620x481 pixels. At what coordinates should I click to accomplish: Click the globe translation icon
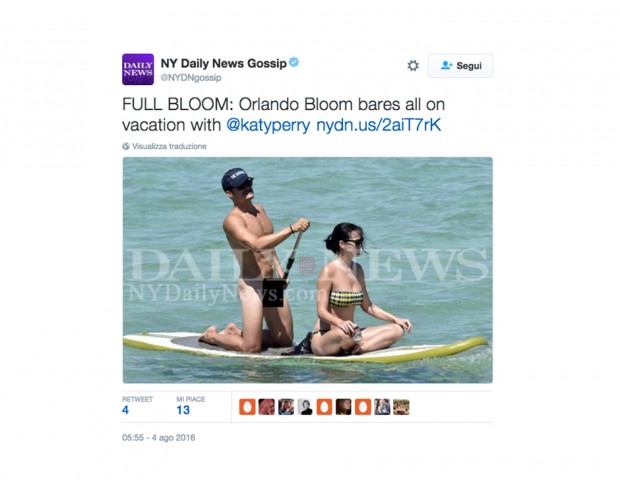click(x=126, y=146)
